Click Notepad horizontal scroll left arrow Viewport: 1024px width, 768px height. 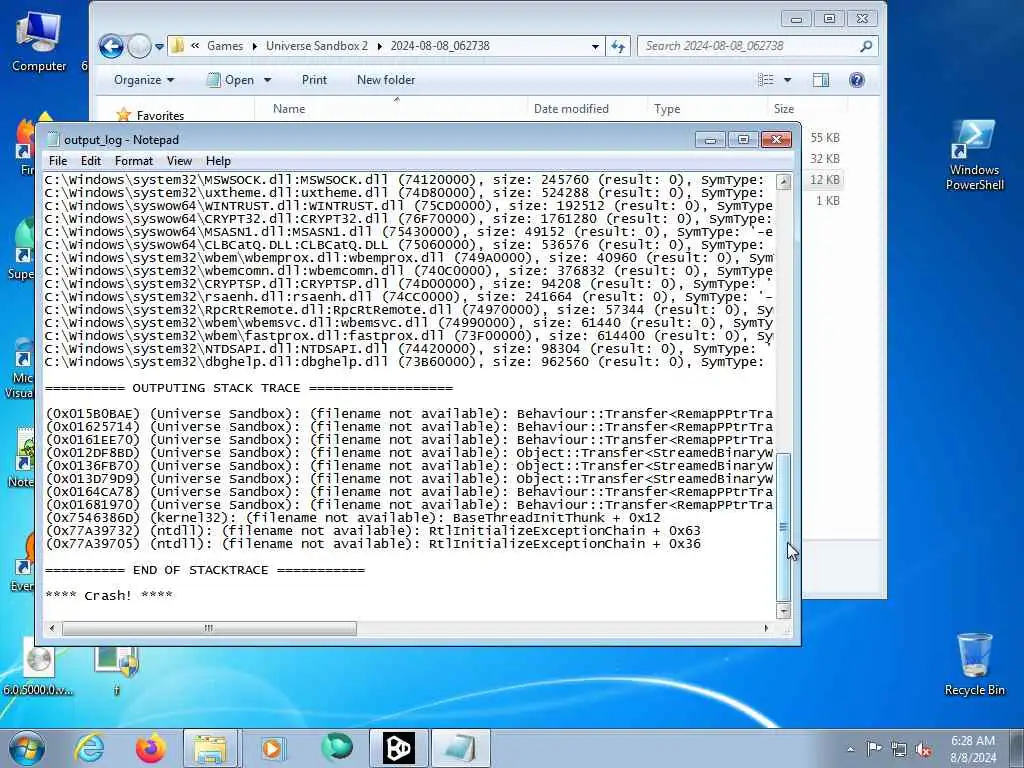click(52, 628)
